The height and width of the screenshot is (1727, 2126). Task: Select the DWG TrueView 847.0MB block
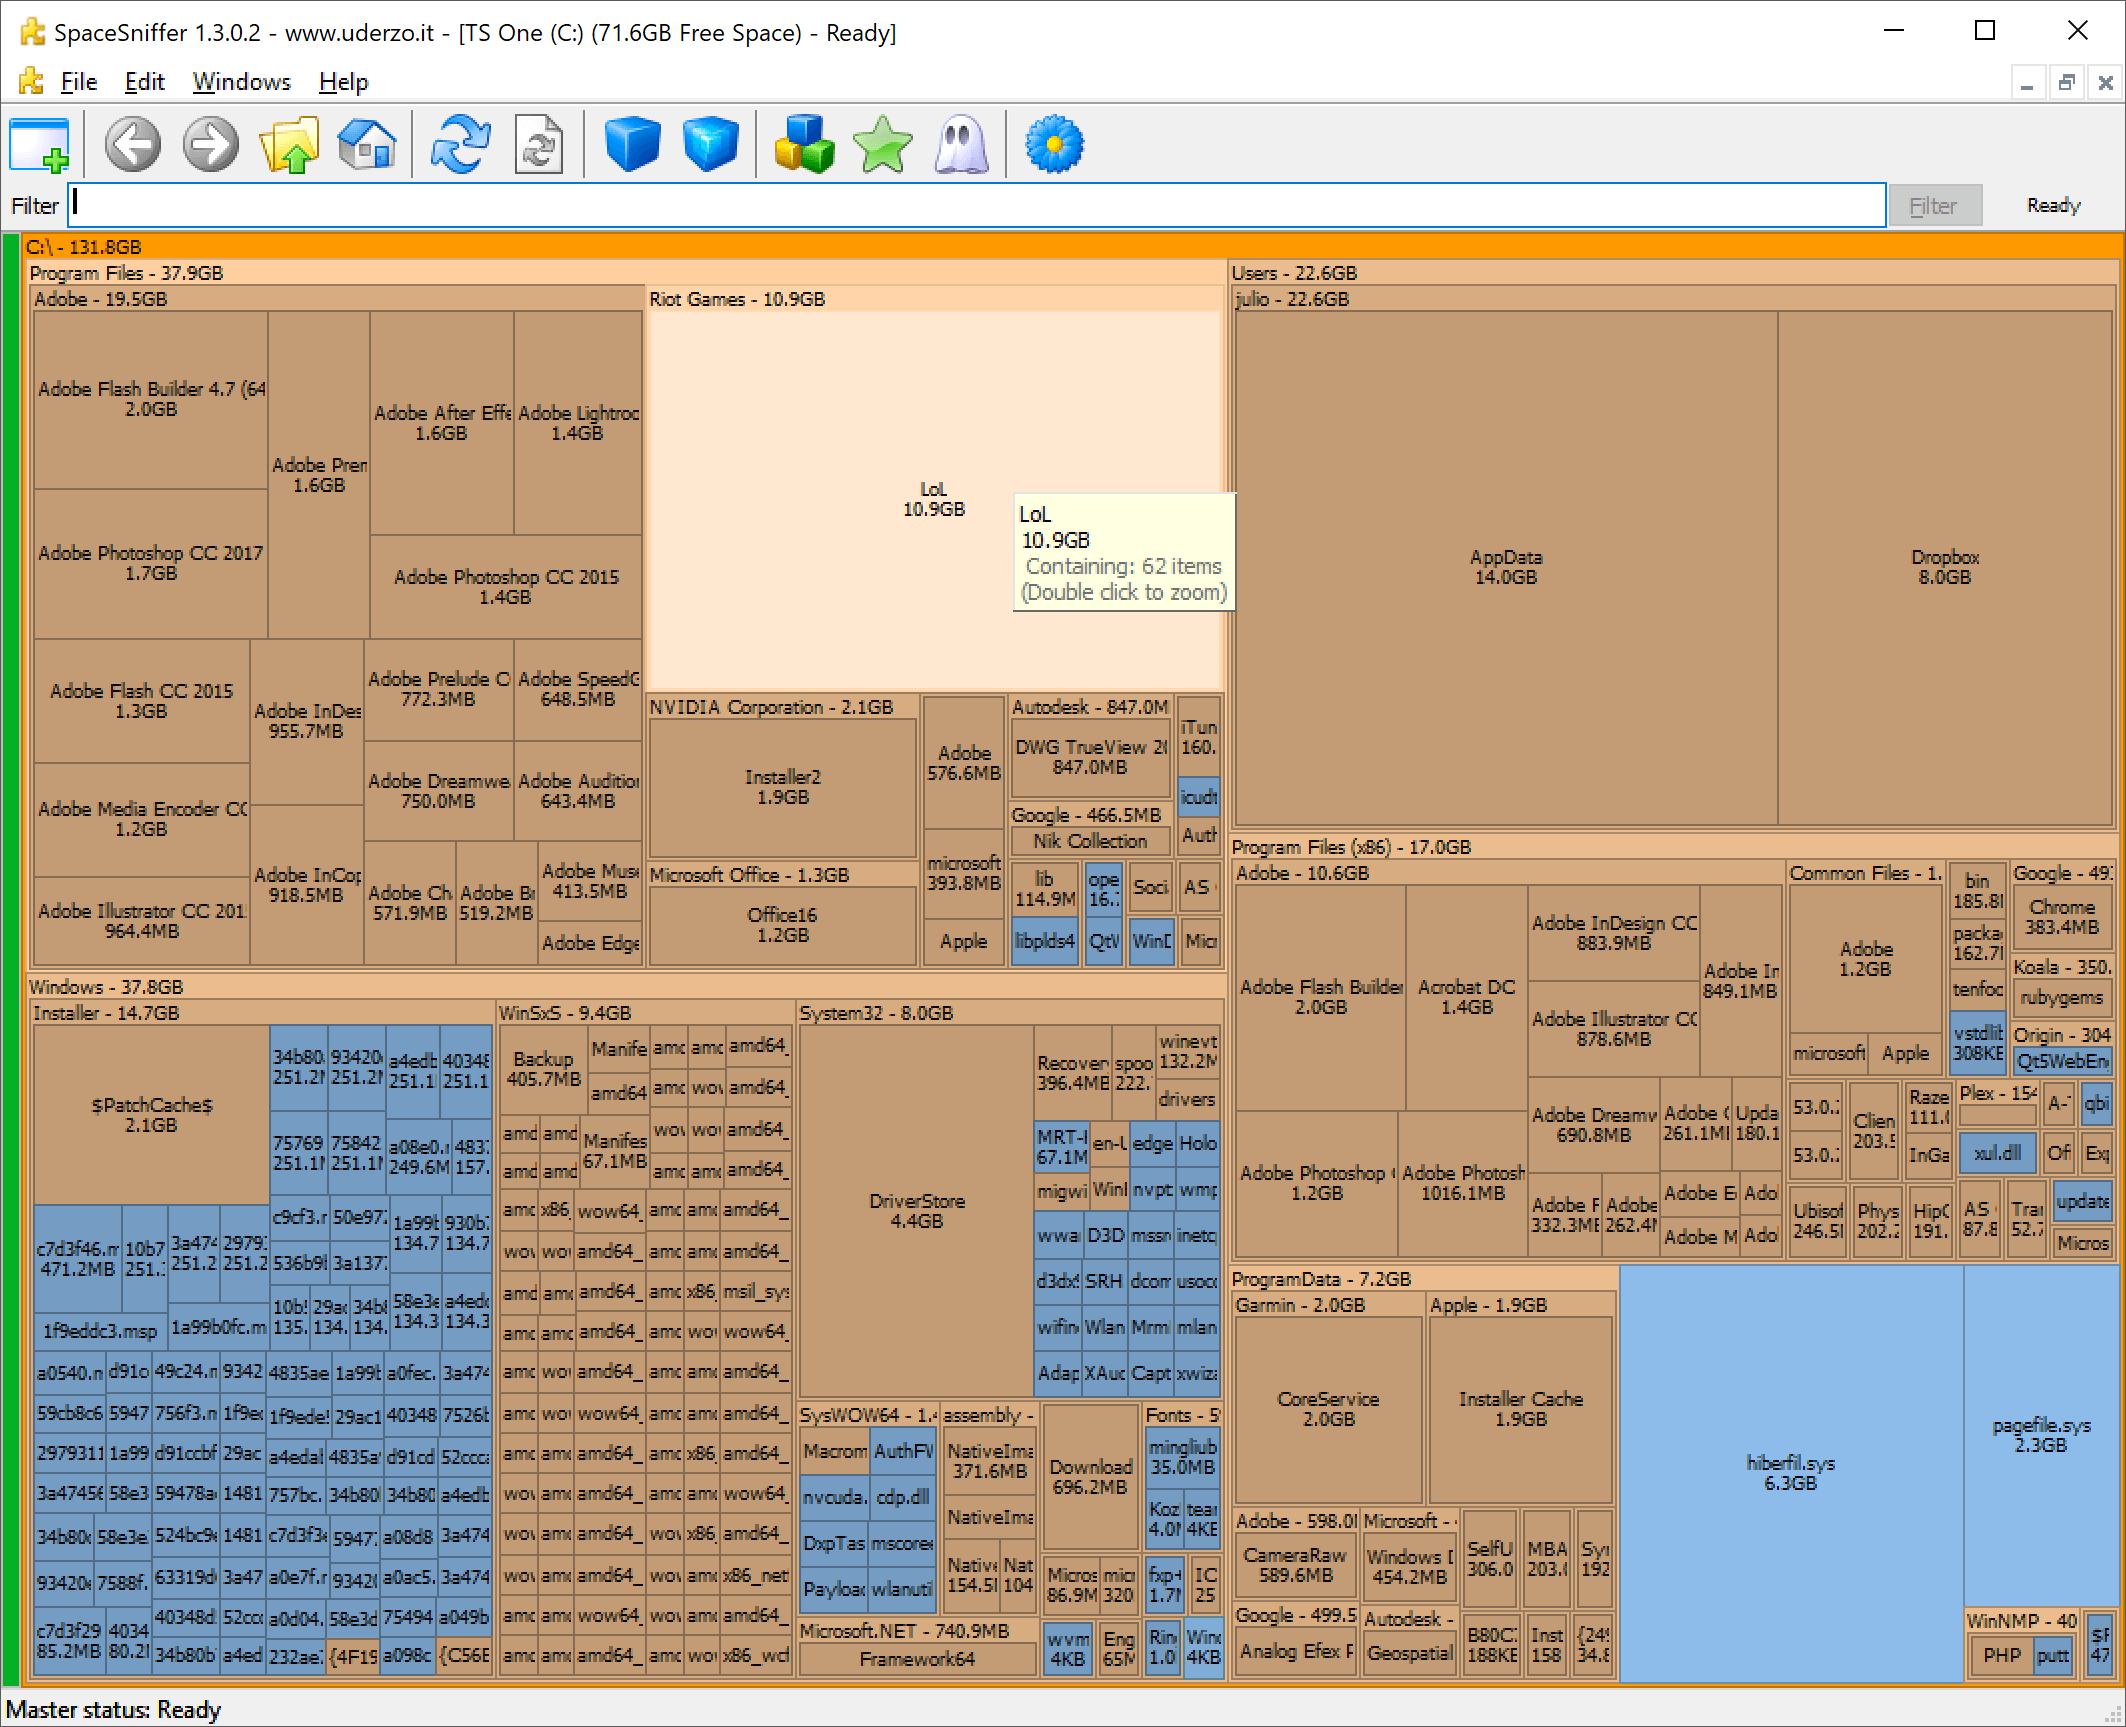[1090, 757]
